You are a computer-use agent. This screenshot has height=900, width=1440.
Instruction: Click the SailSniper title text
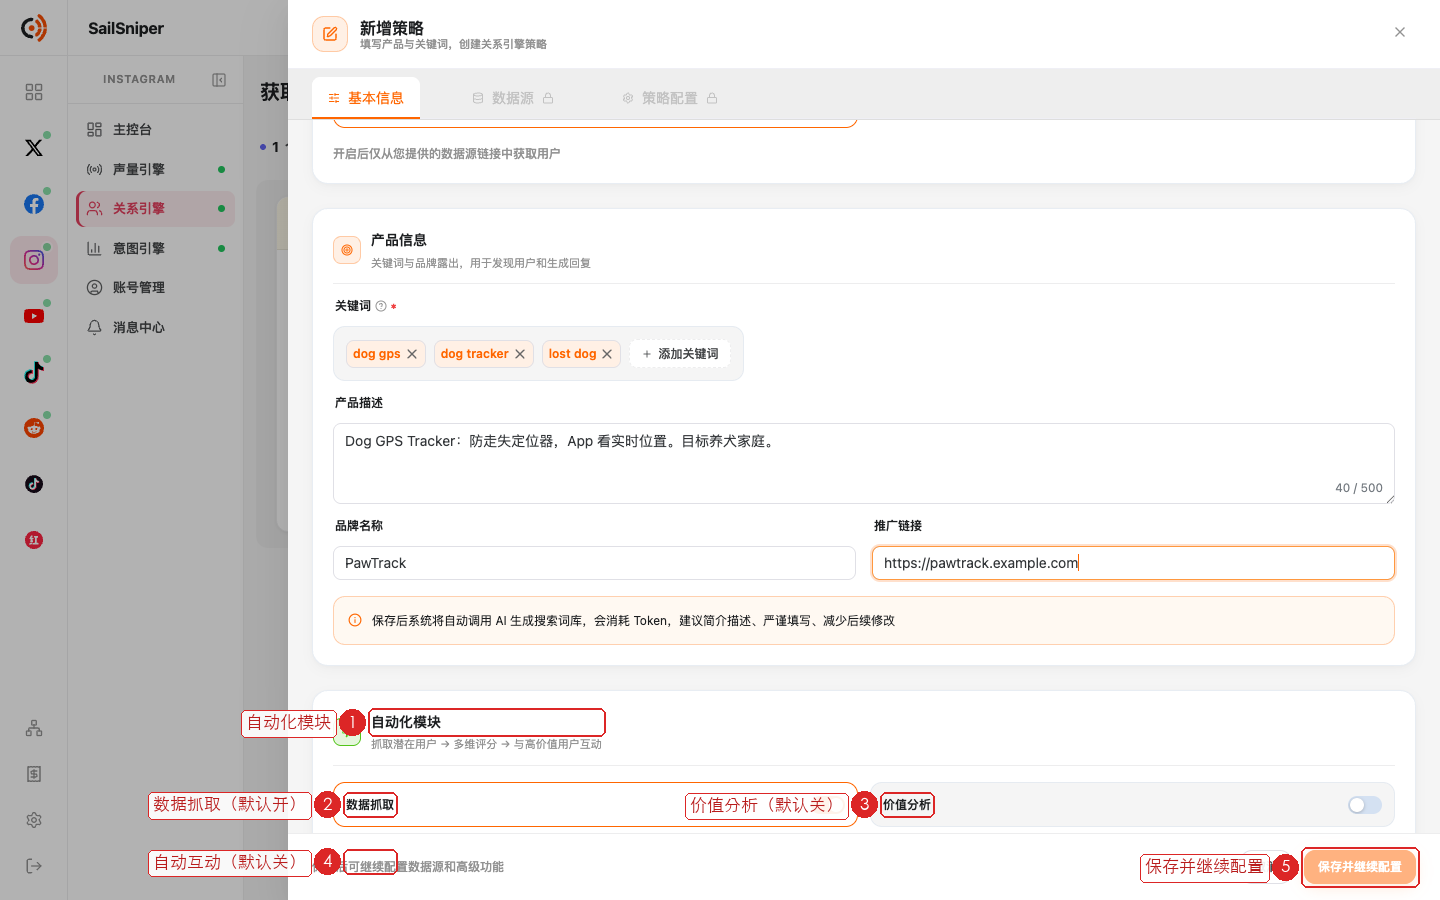coord(126,28)
